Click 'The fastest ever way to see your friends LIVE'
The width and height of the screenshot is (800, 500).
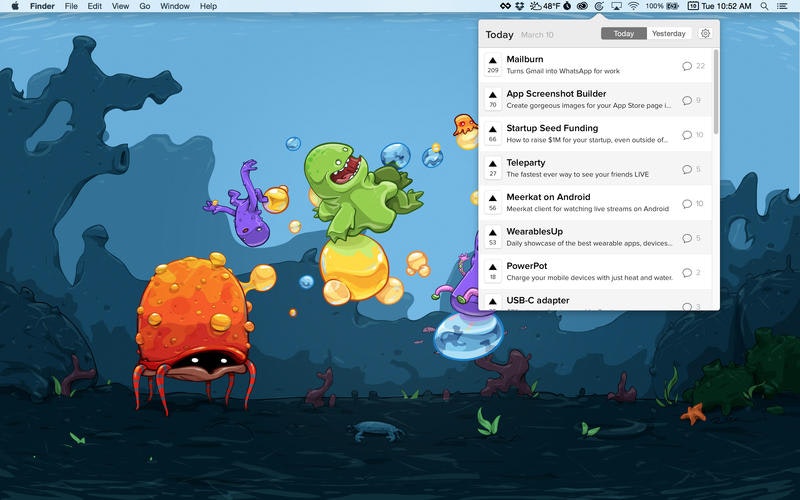tap(578, 174)
